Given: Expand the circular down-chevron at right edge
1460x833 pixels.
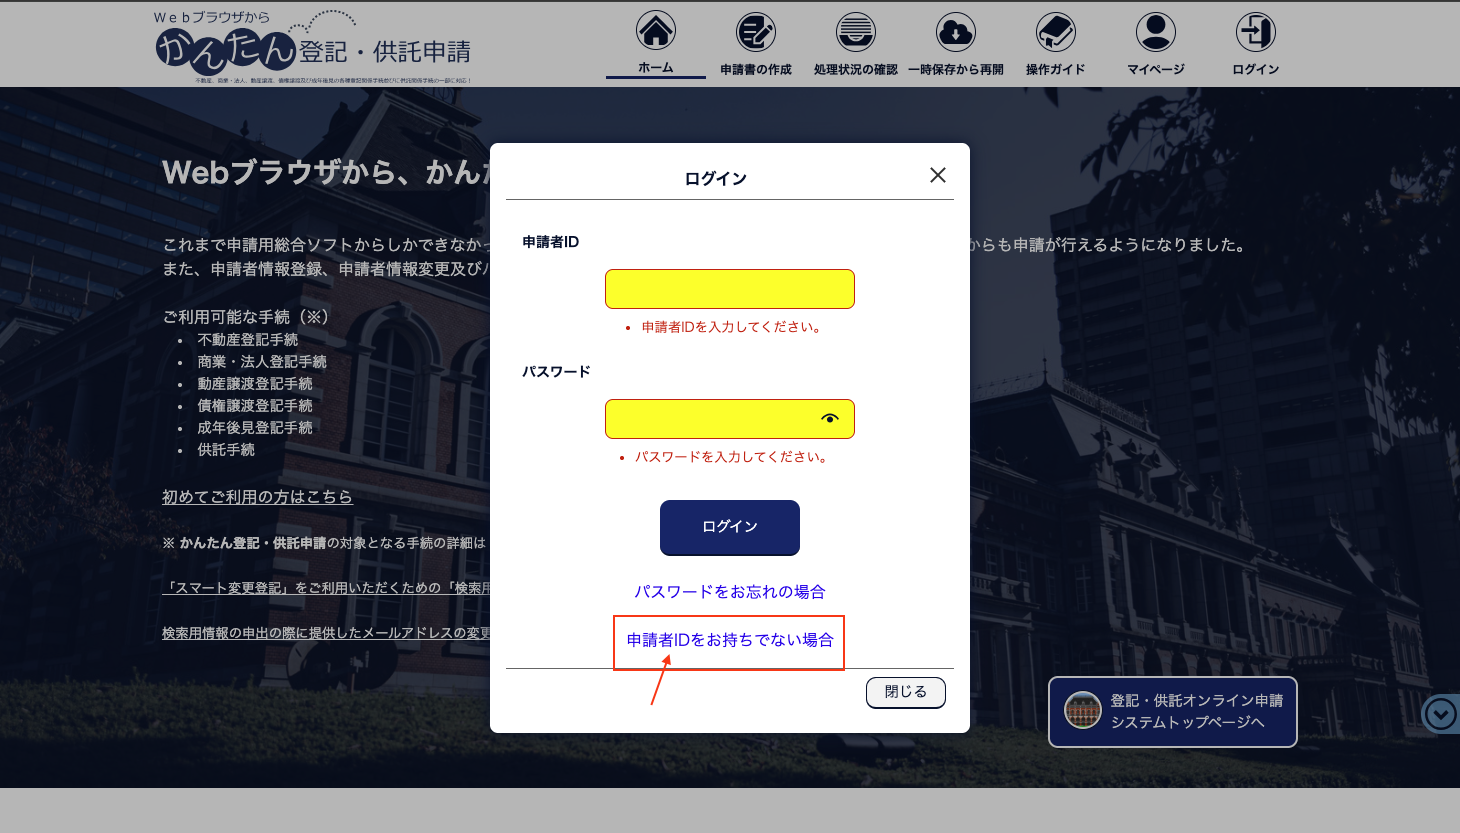Looking at the screenshot, I should click(x=1441, y=714).
